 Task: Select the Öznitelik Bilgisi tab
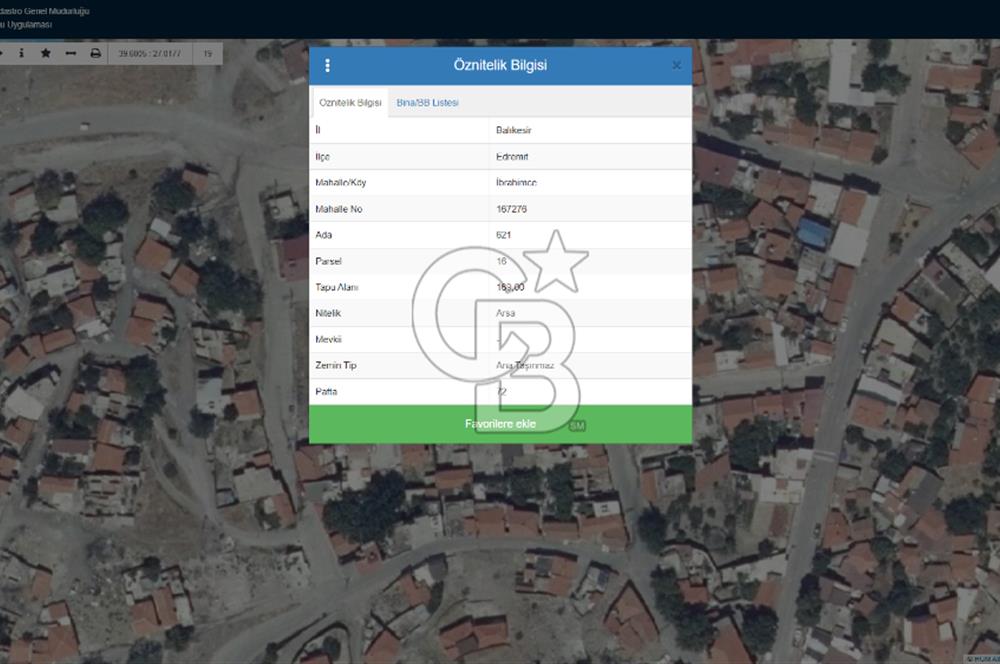click(350, 103)
